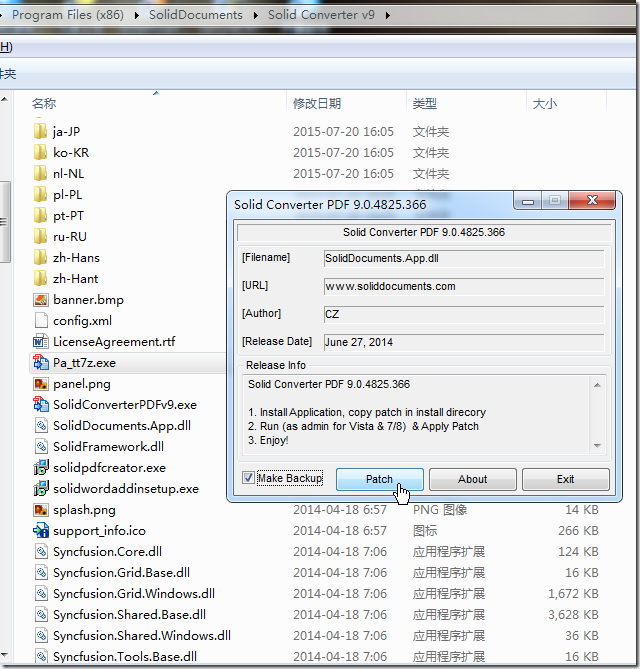Select the Syncfusion.Shared.Windows.dll file name
The height and width of the screenshot is (669, 640).
(x=142, y=635)
